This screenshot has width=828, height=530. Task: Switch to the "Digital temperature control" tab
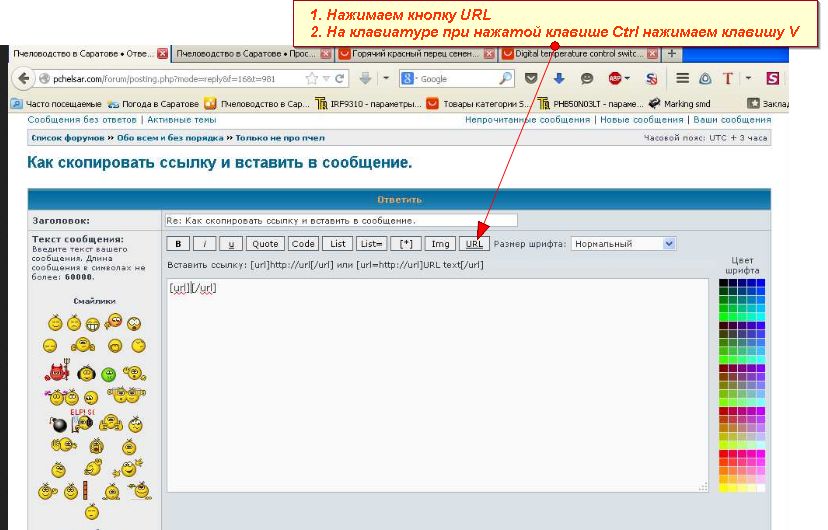coord(575,53)
